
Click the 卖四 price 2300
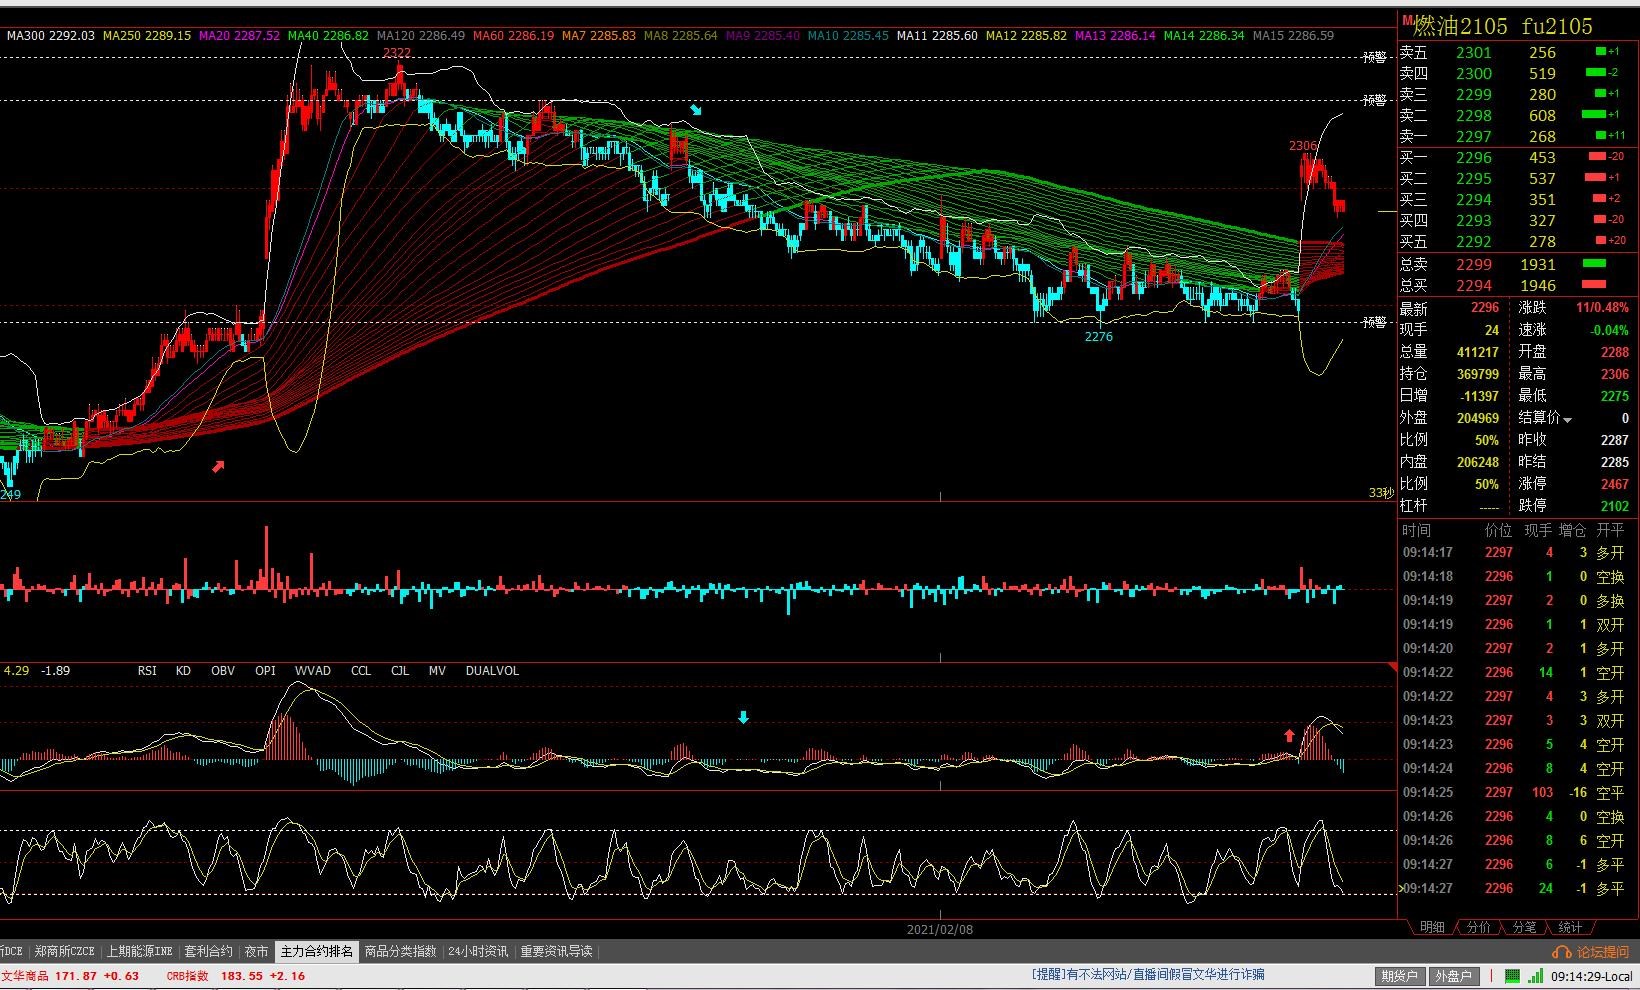(1473, 74)
